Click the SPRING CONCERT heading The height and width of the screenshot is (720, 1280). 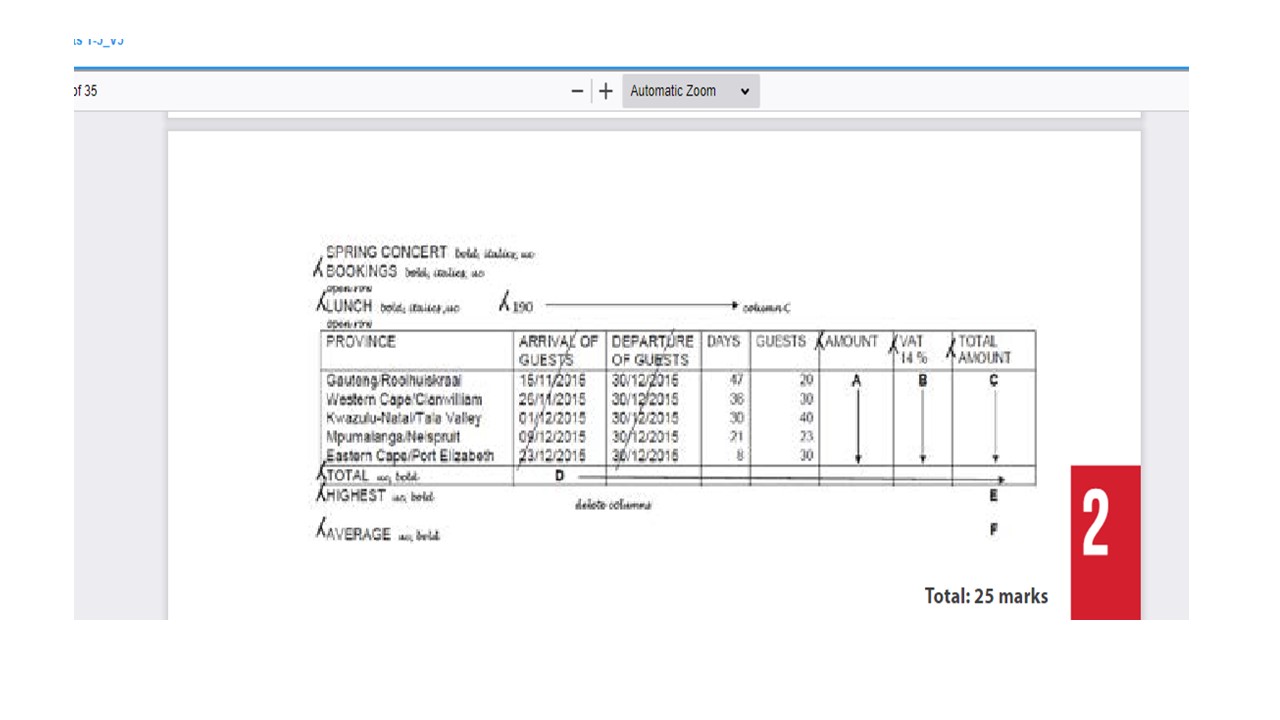coord(386,252)
